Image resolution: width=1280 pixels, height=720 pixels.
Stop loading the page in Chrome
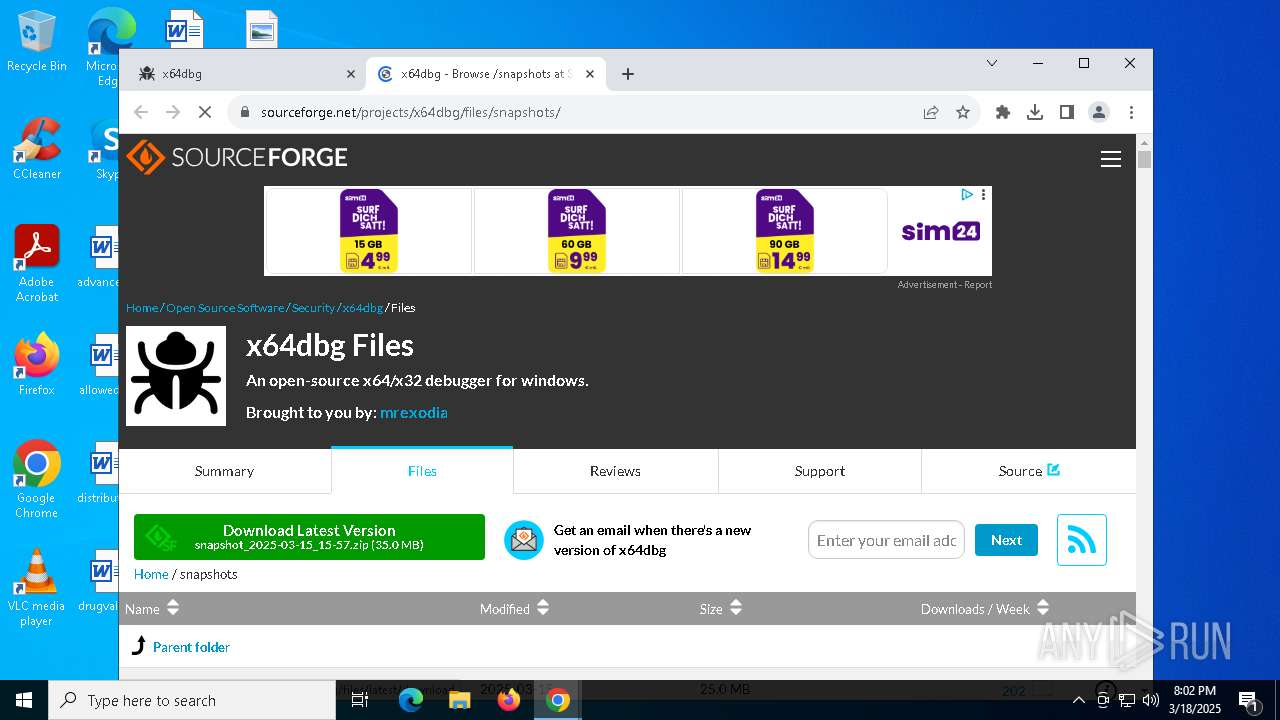[x=205, y=112]
